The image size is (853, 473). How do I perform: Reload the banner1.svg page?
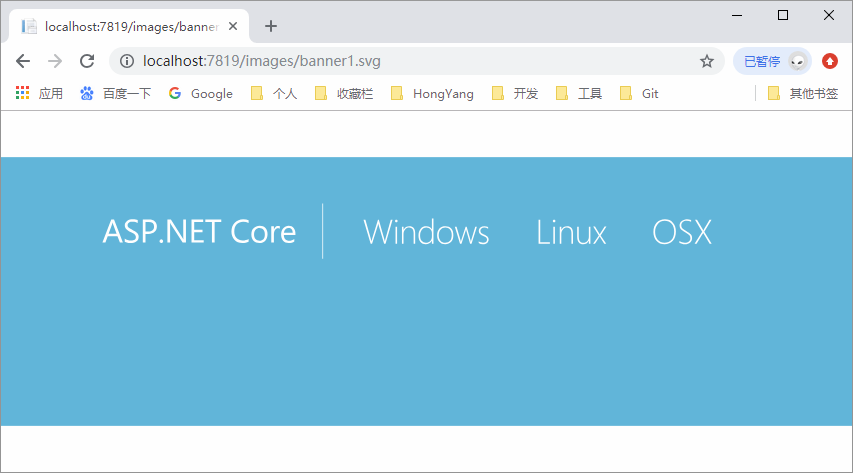click(x=87, y=61)
